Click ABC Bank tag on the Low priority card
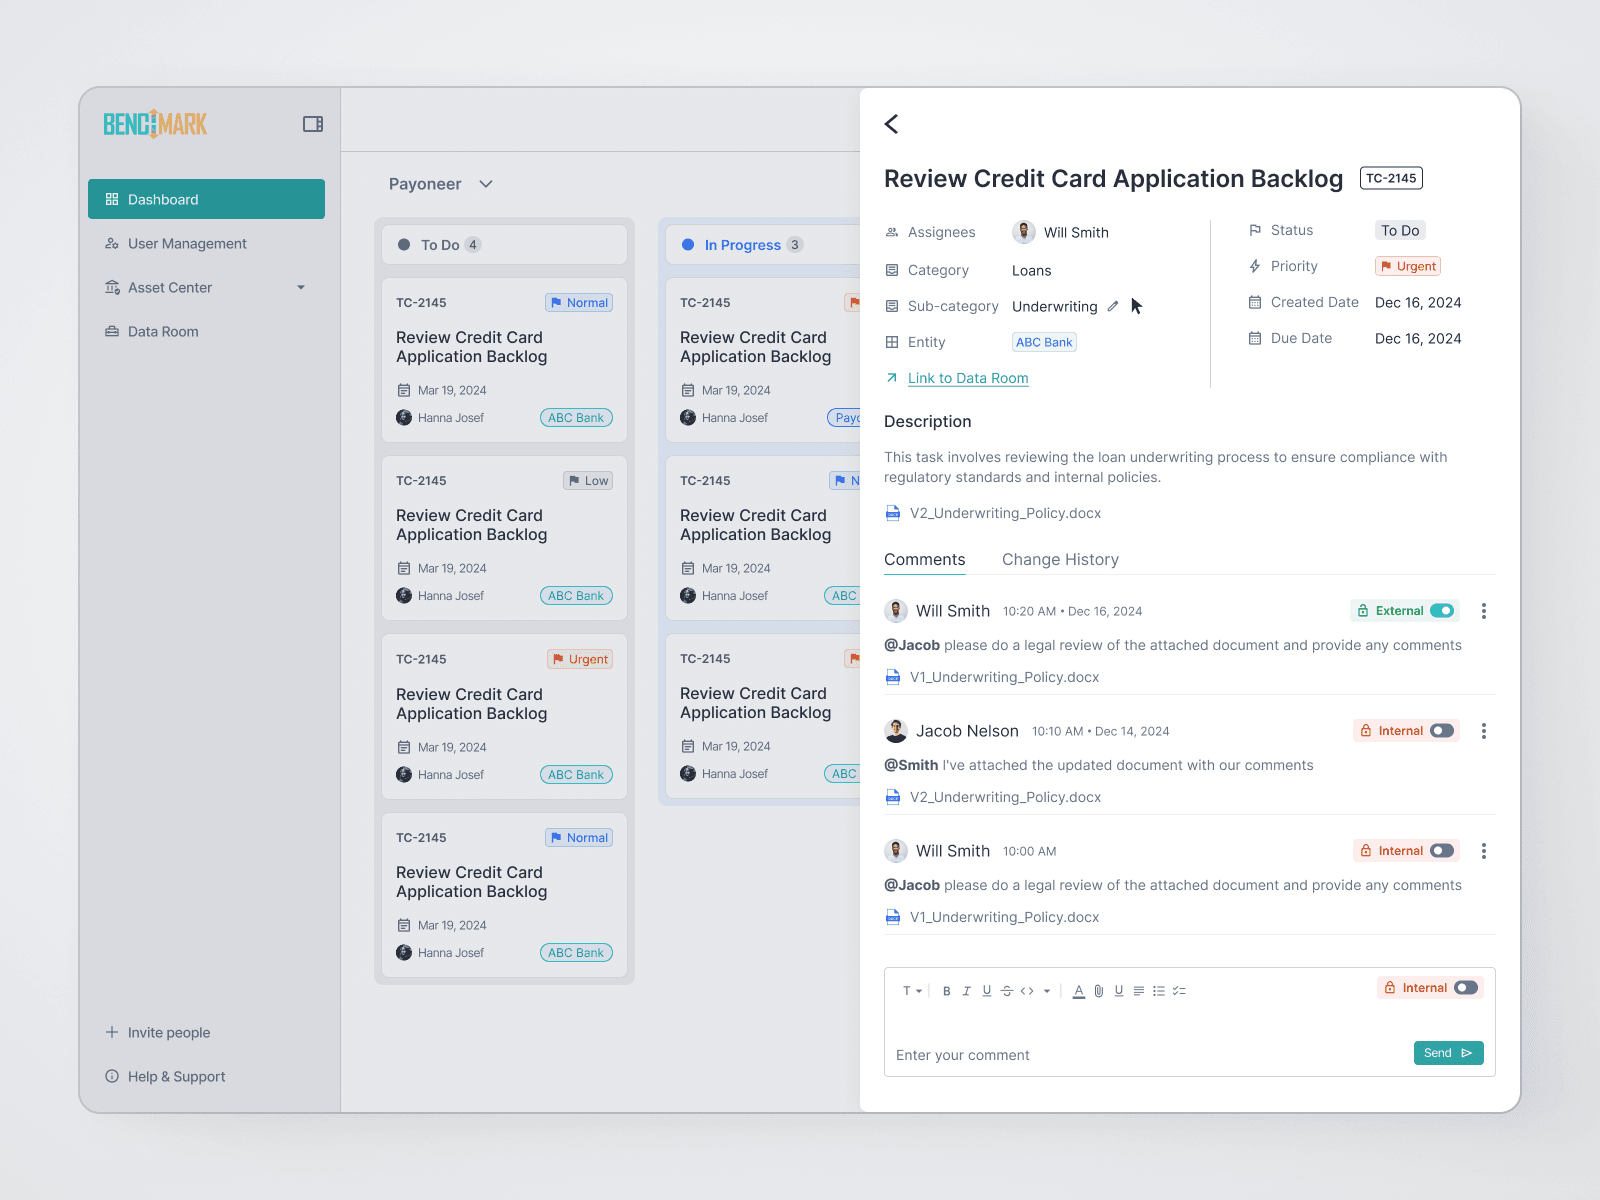The width and height of the screenshot is (1600, 1200). pyautogui.click(x=576, y=596)
